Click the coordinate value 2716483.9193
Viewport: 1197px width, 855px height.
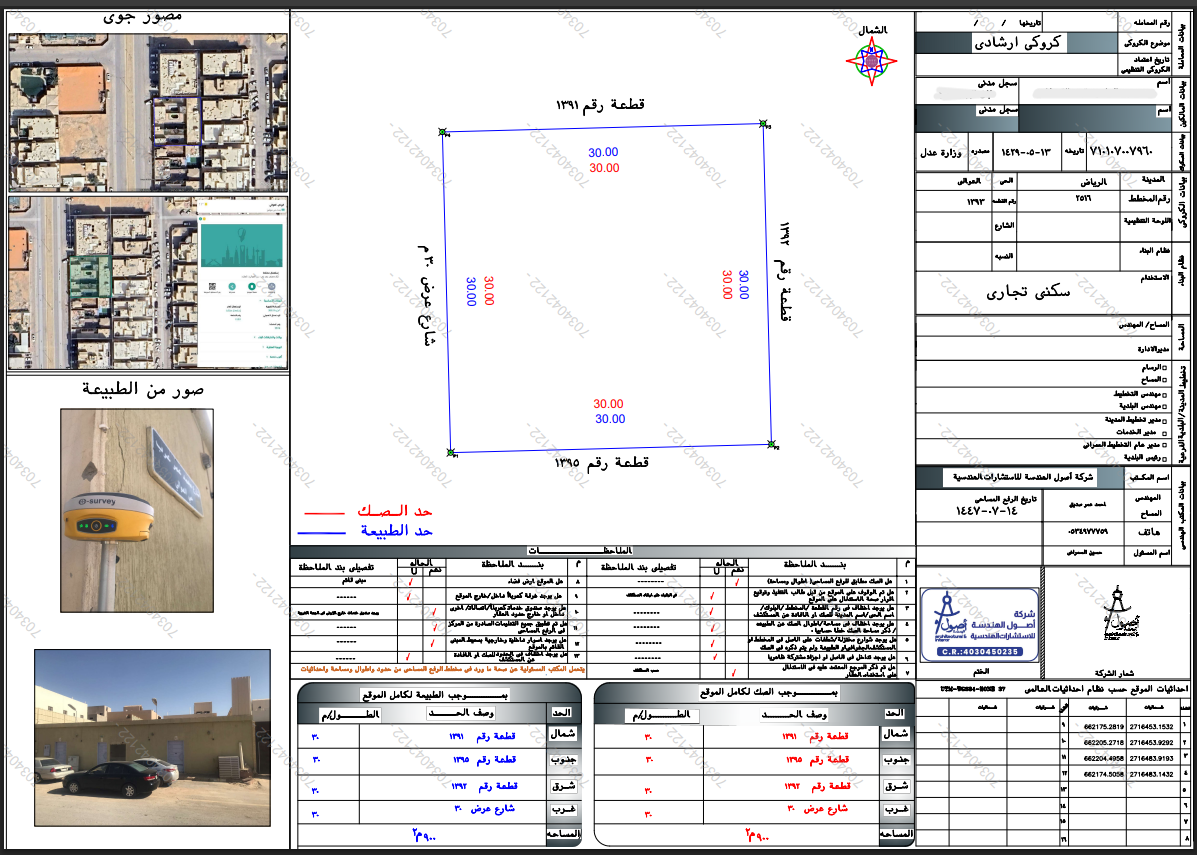click(1151, 758)
